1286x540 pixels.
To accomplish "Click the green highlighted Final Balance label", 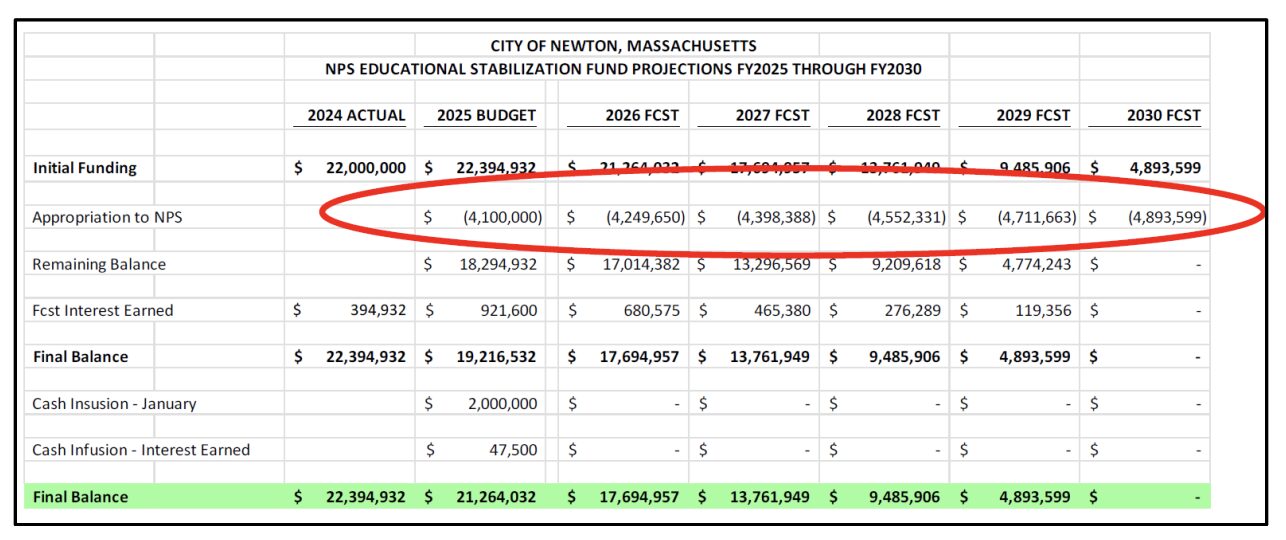I will tap(80, 497).
